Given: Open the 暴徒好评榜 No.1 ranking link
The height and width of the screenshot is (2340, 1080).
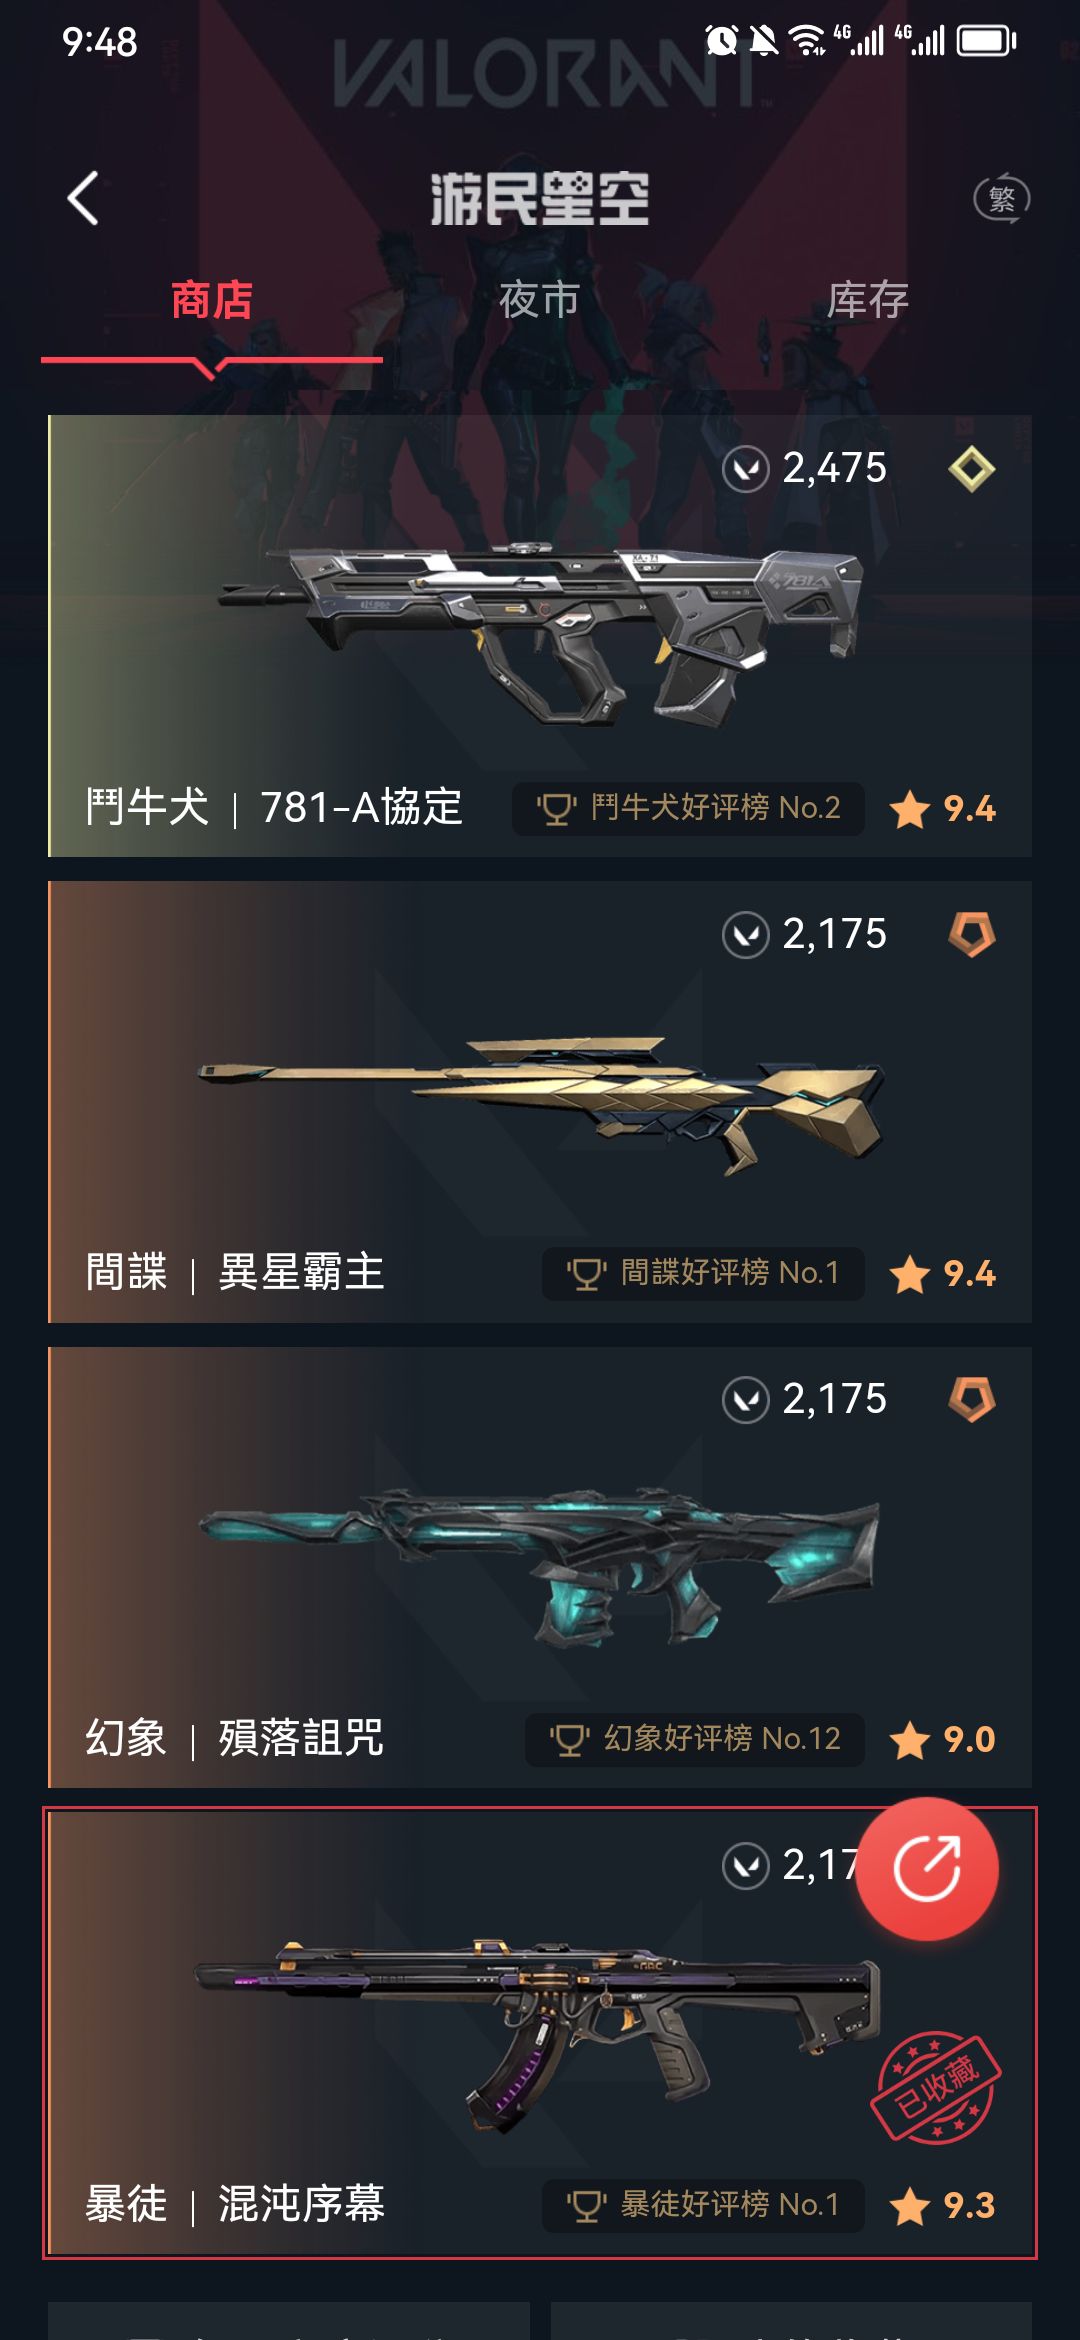Looking at the screenshot, I should pyautogui.click(x=703, y=2205).
